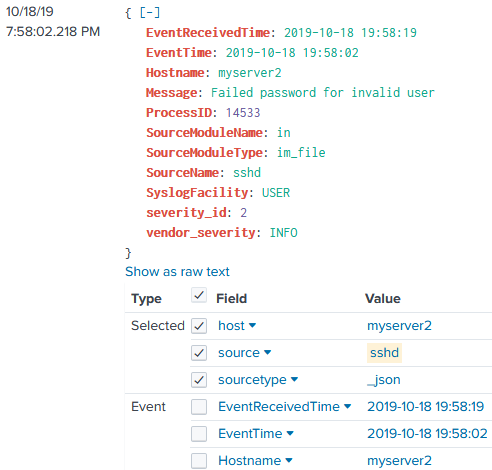Click the Field column header
This screenshot has width=492, height=470.
232,298
